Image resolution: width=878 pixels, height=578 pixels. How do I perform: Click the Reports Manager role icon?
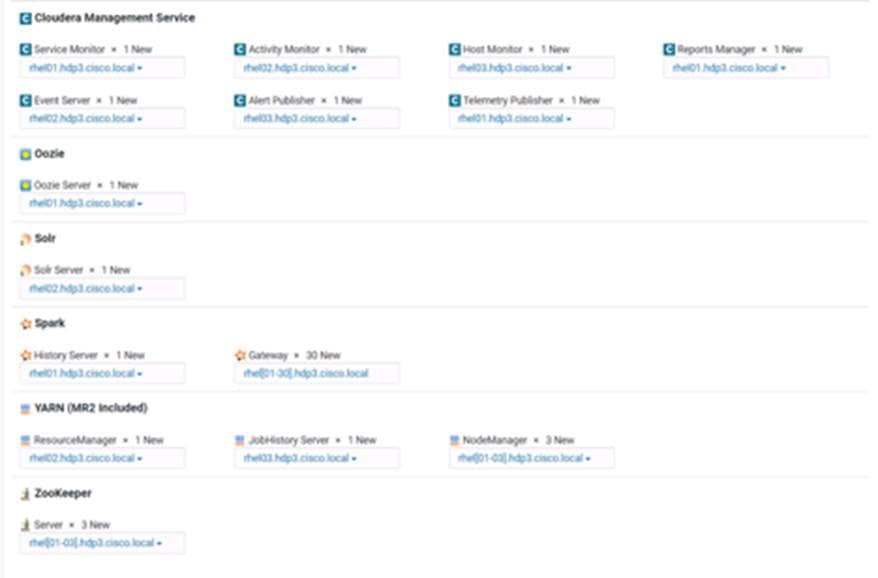coord(669,49)
